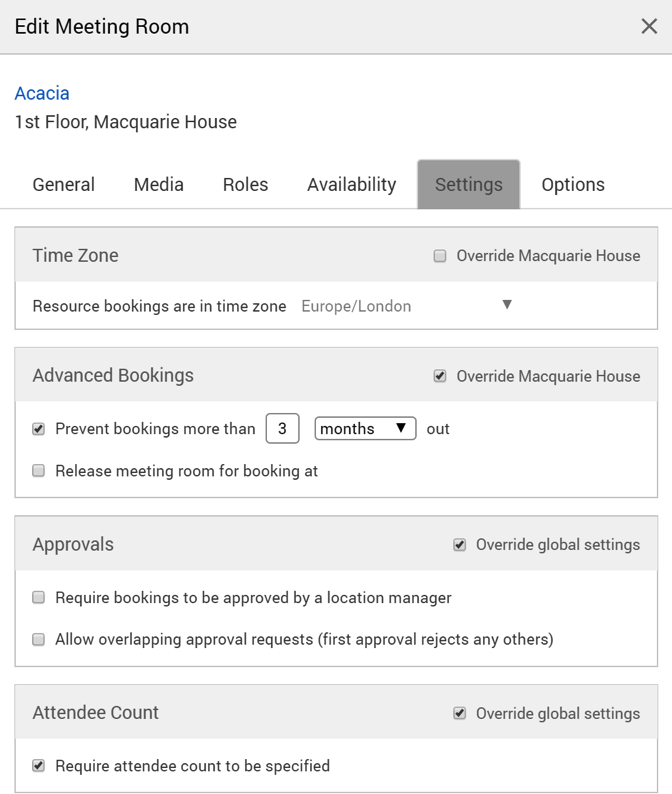Enable Time Zone override of Macquarie House
This screenshot has height=794, width=672.
click(440, 256)
